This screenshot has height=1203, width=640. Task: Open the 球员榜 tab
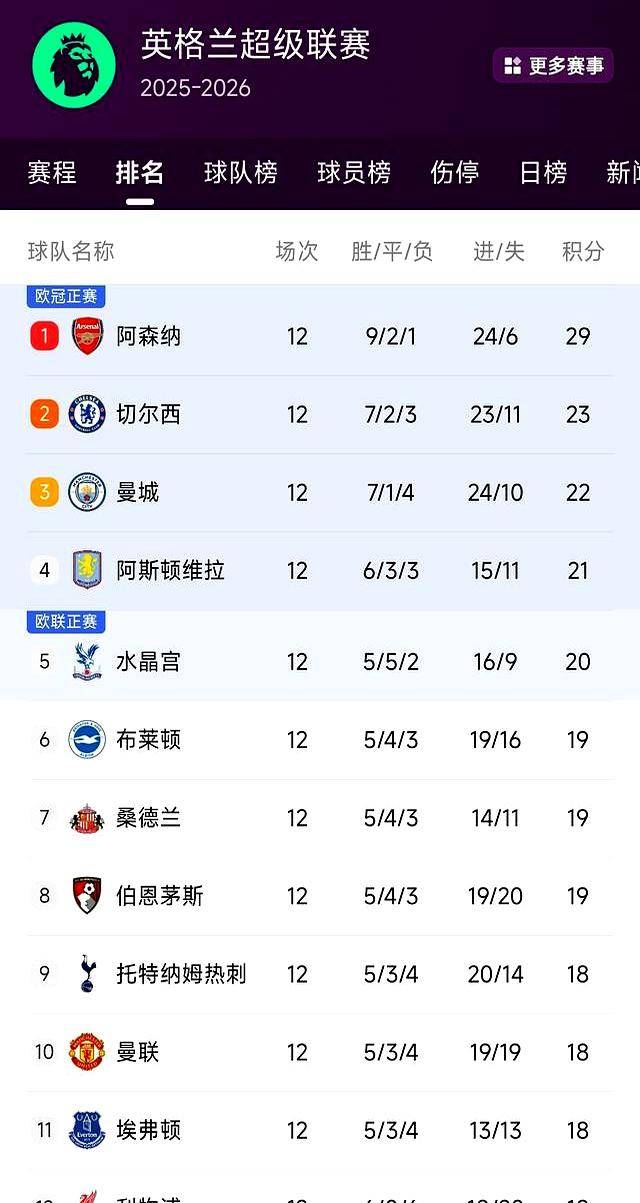354,173
